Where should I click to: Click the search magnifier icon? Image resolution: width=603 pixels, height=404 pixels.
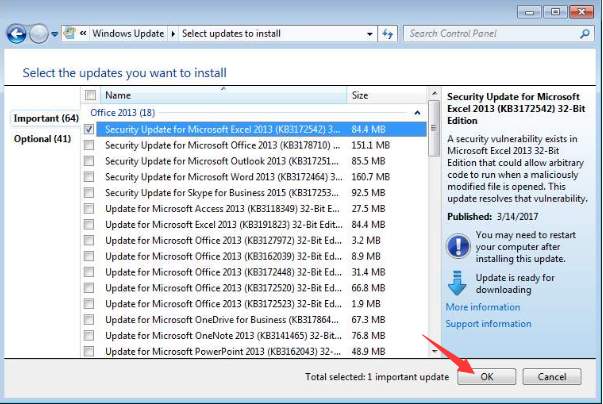585,34
